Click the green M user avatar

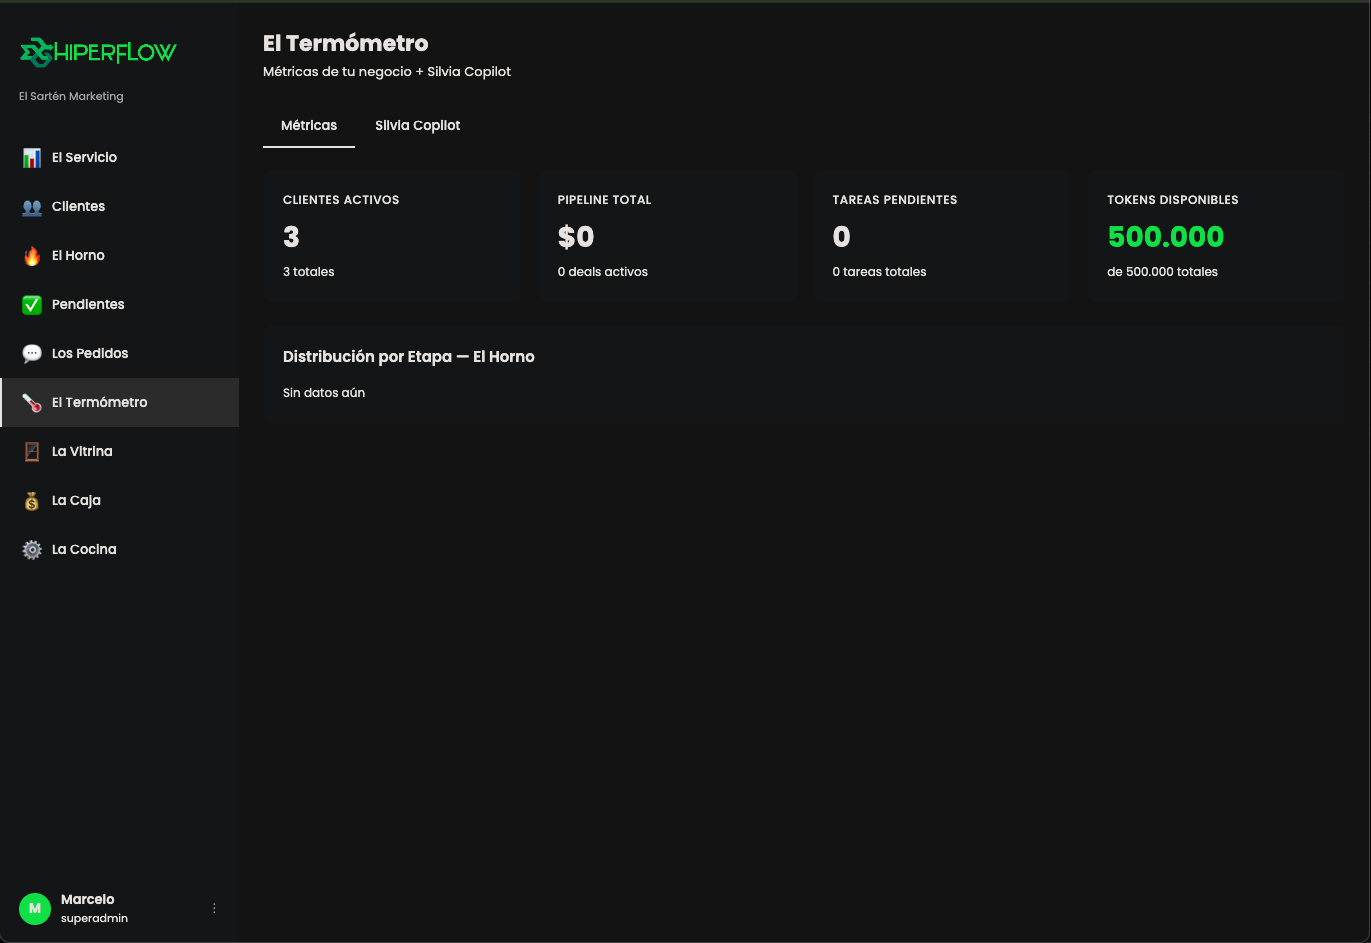35,908
